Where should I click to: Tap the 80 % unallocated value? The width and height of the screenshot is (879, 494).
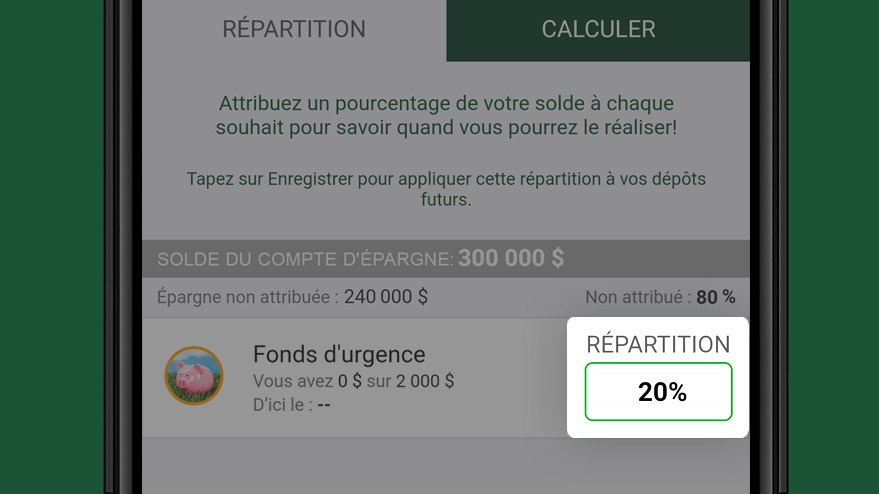[716, 297]
